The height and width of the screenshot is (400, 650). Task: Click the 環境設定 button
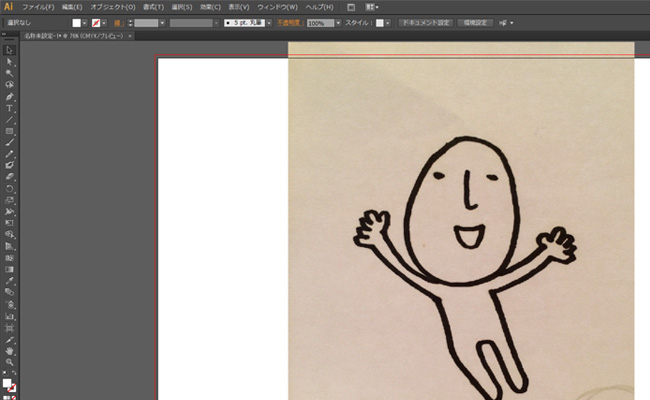point(474,22)
